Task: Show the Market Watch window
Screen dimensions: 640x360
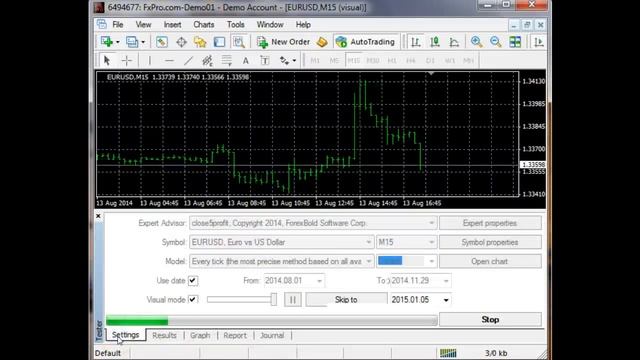Action: coord(162,42)
